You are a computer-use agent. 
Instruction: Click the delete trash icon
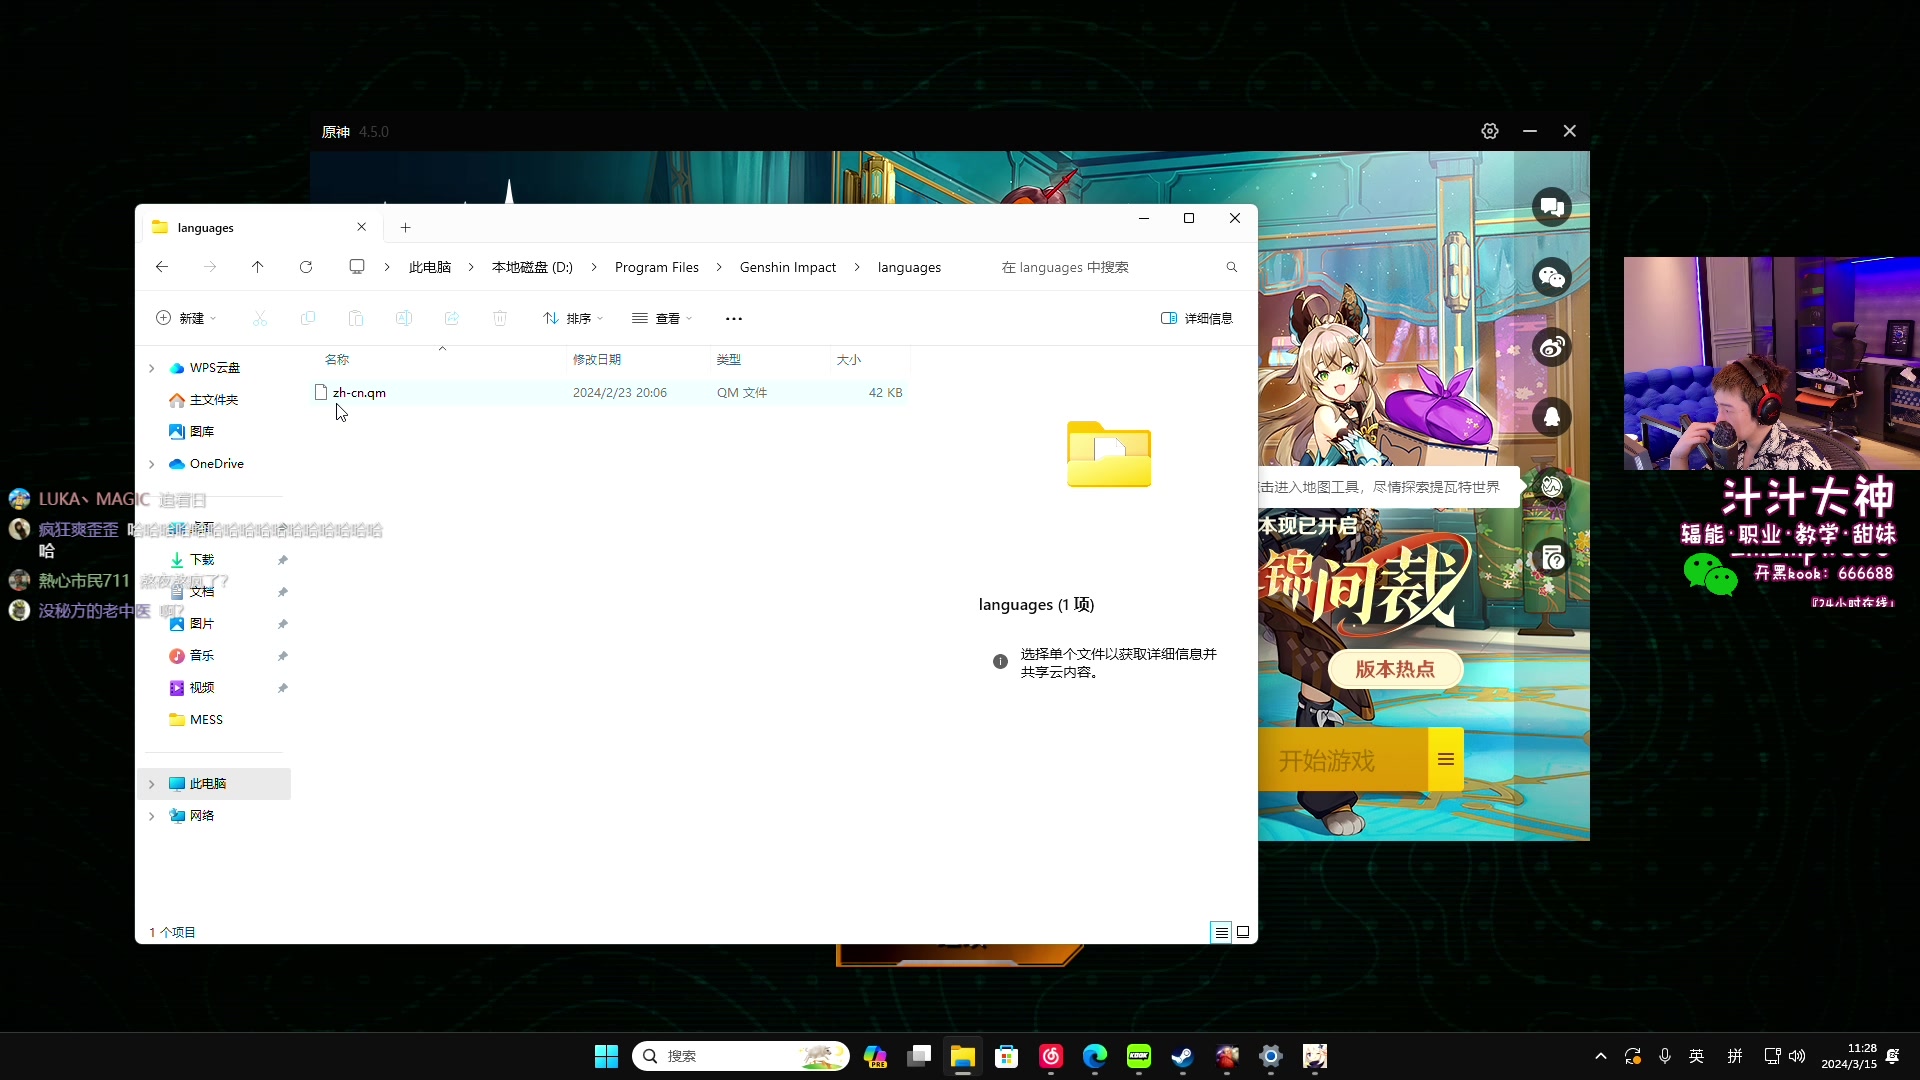[500, 318]
